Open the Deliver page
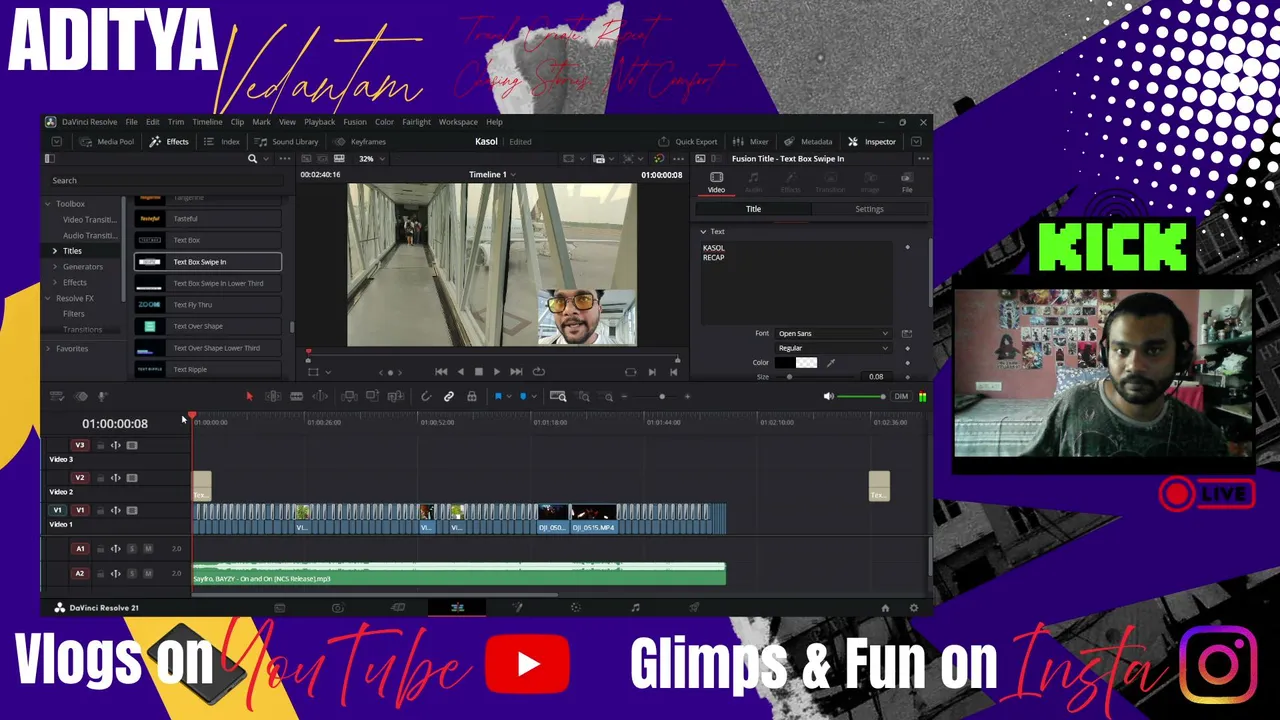Screen dimensions: 1280x720 click(x=694, y=607)
